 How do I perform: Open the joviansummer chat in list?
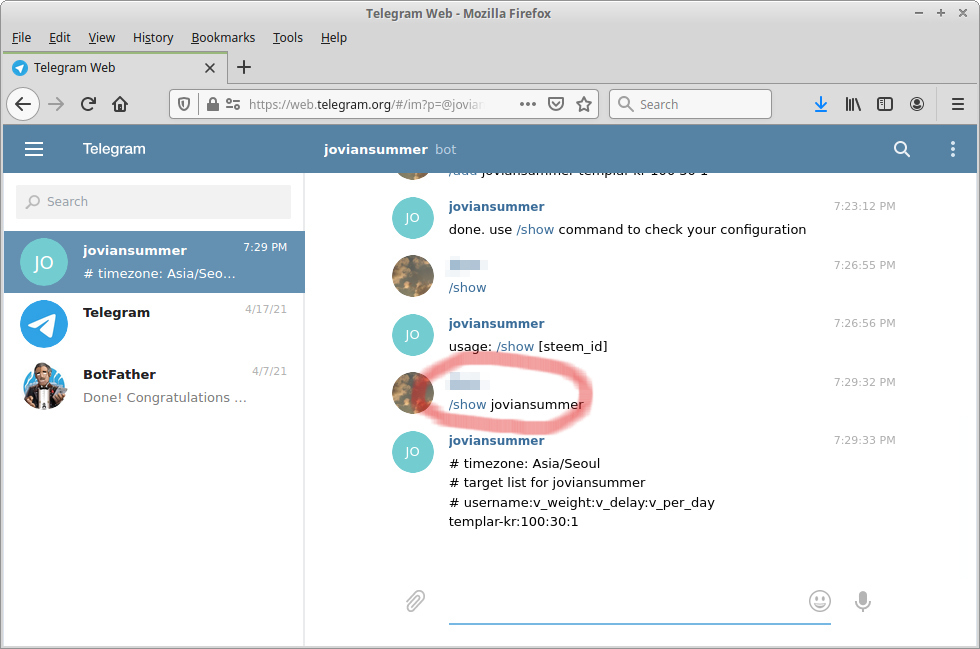click(x=154, y=262)
